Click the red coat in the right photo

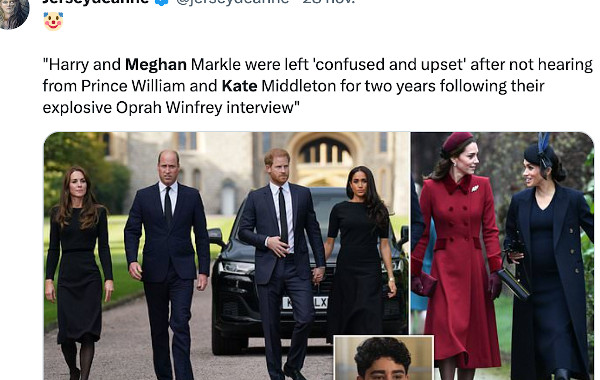coord(459,268)
